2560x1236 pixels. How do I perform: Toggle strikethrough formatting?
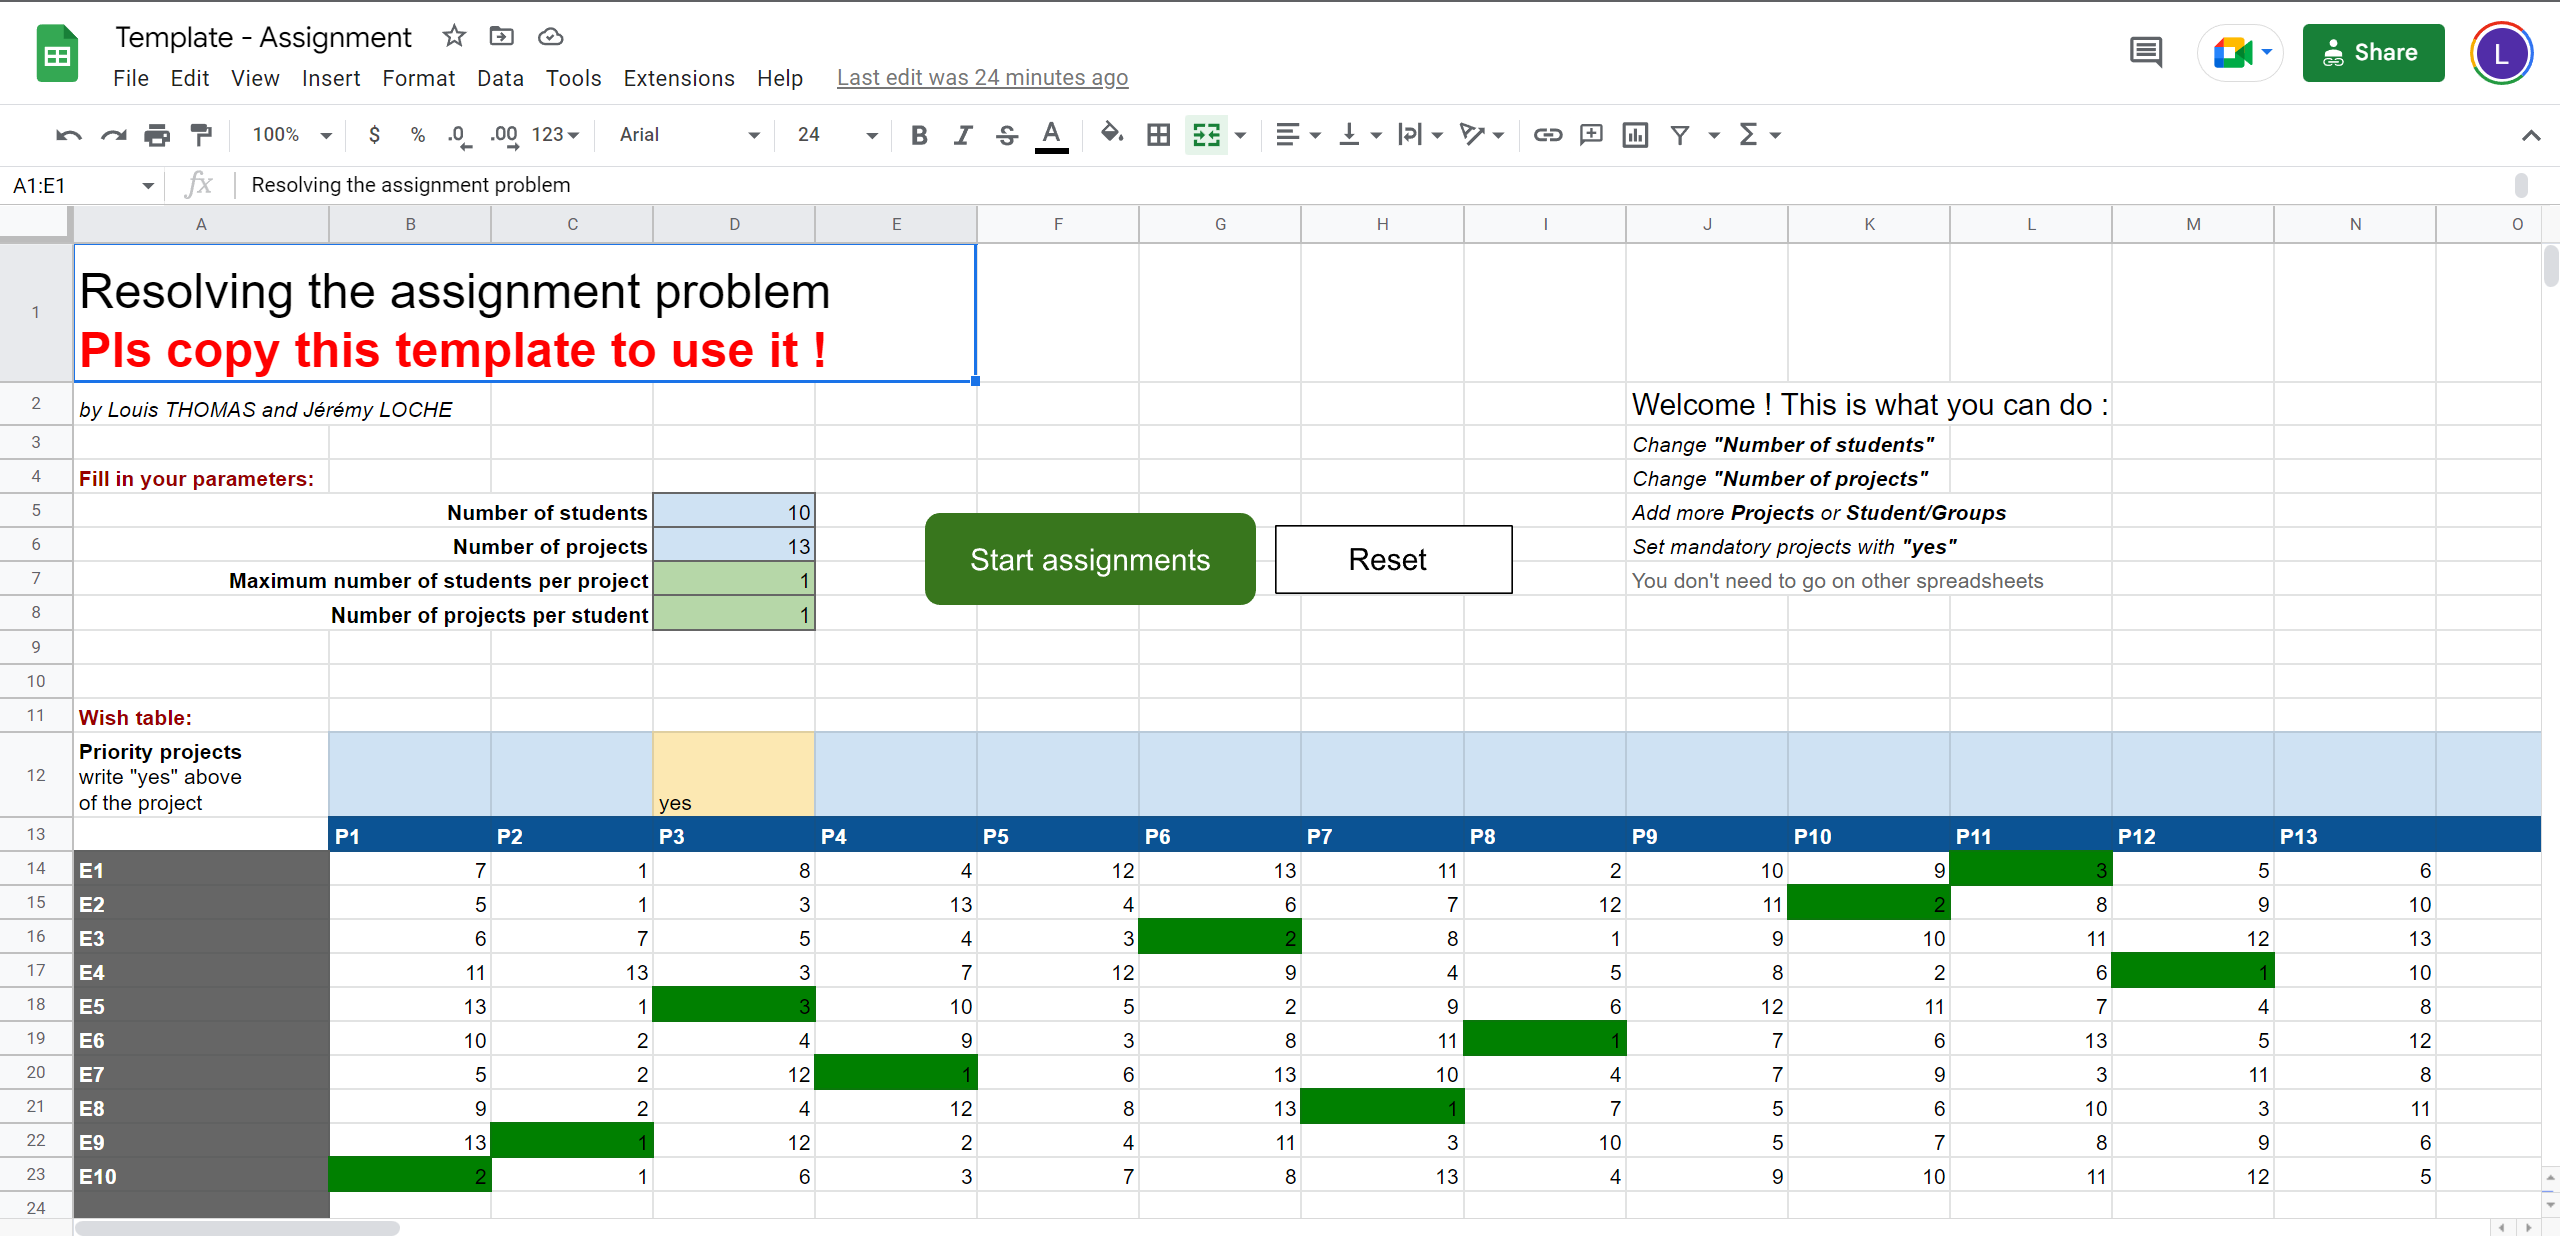tap(1006, 135)
